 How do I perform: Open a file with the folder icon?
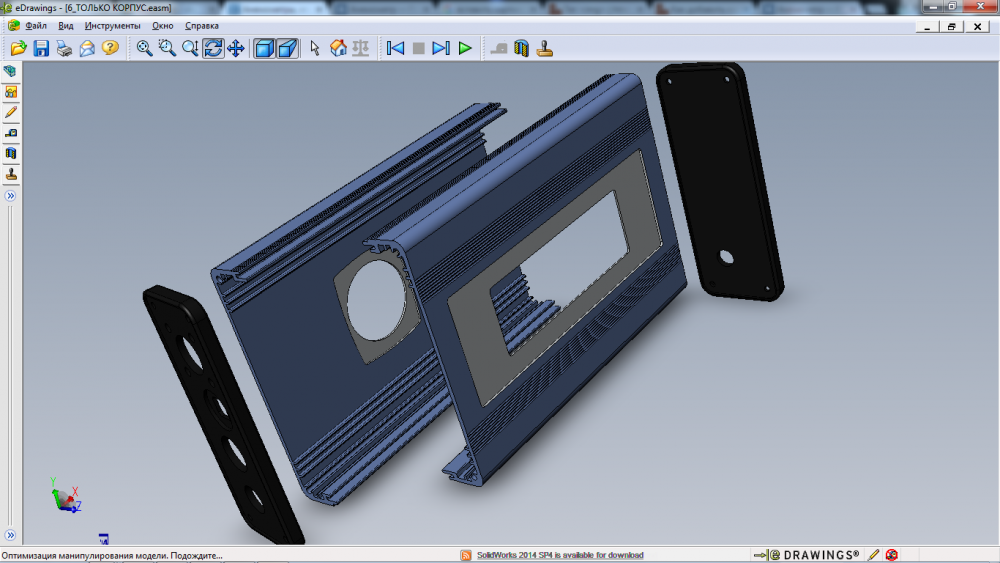pos(18,48)
